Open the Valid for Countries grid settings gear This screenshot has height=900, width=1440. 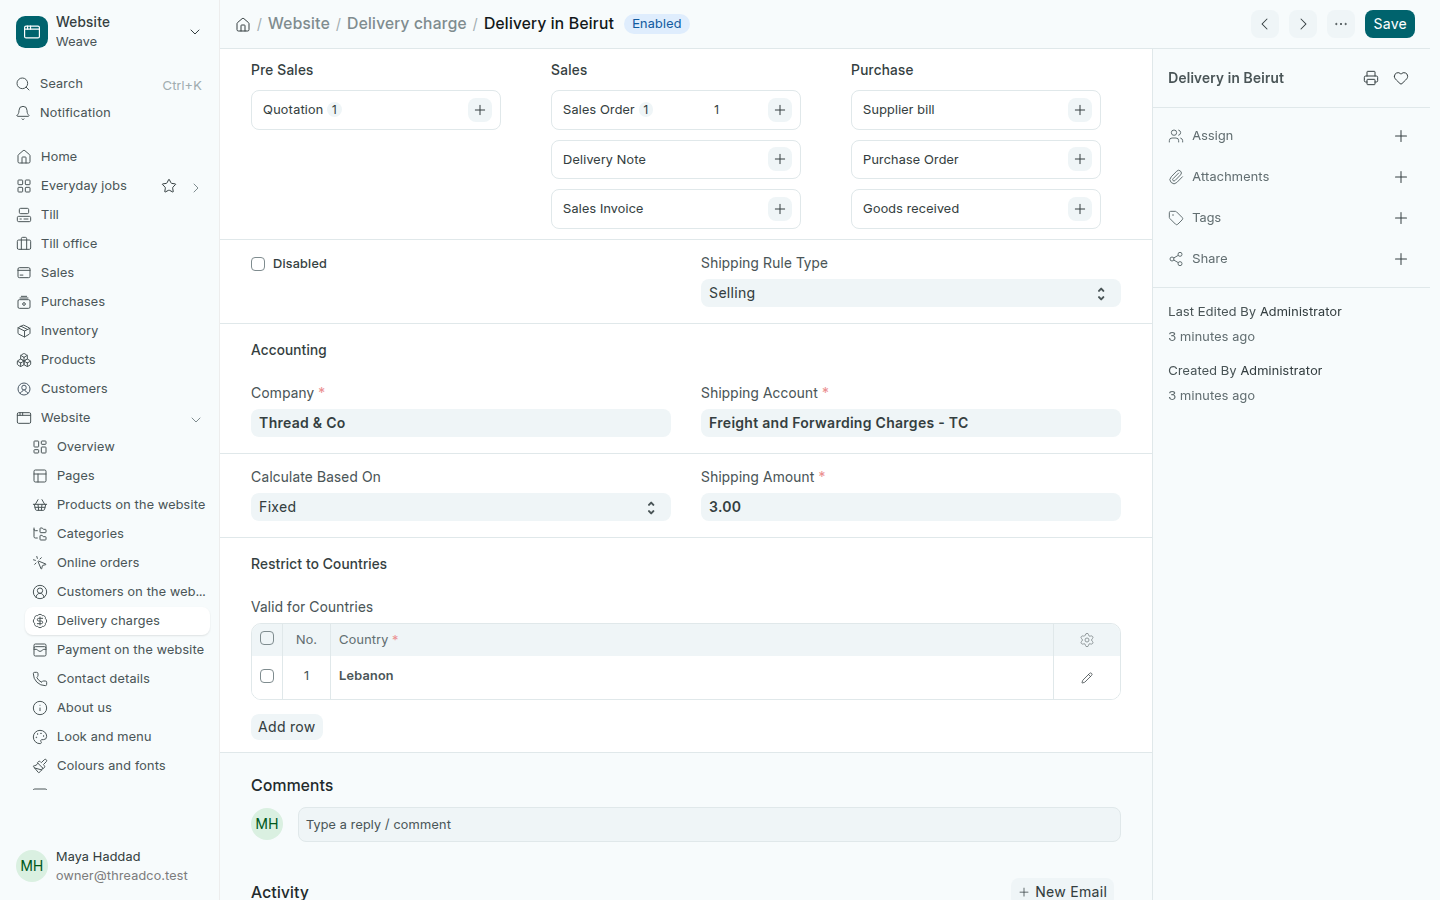[1087, 640]
